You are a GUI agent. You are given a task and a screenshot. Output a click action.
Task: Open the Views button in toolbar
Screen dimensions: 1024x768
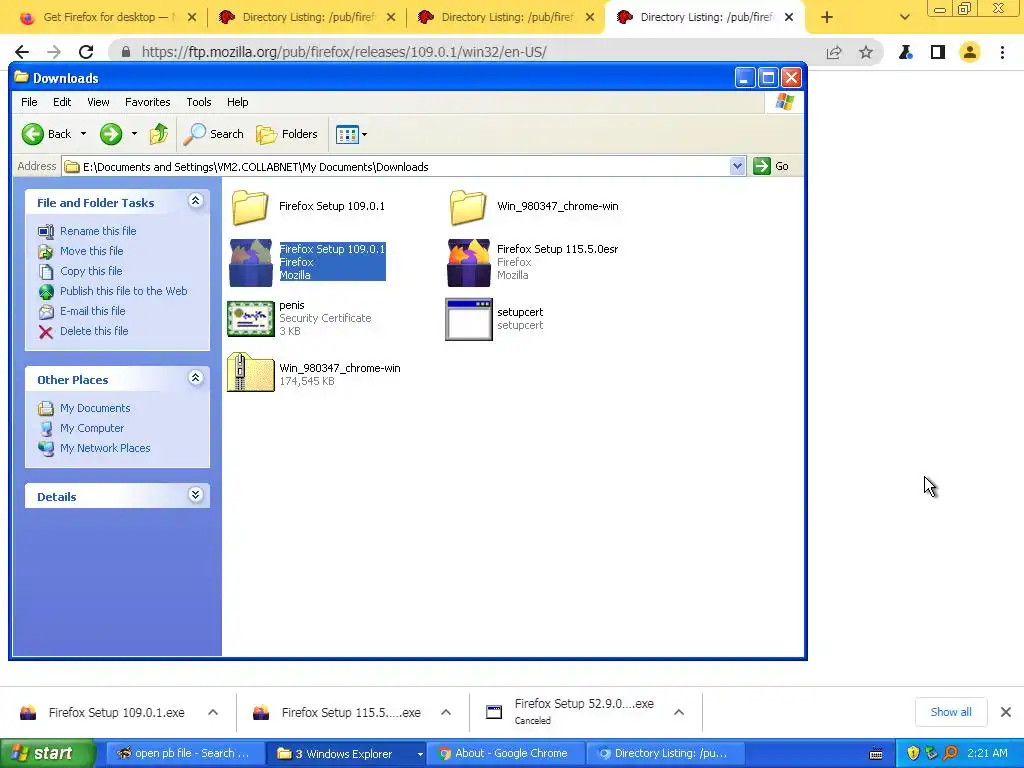coord(347,135)
